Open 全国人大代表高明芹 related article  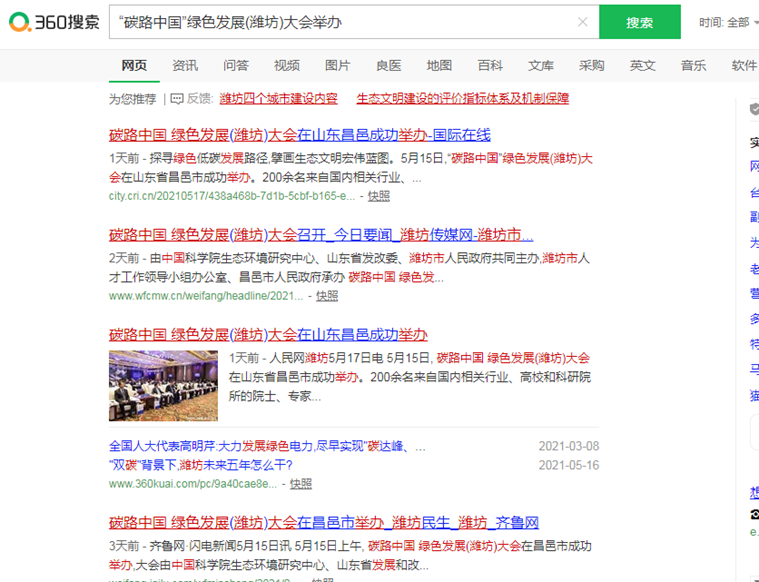(x=267, y=446)
